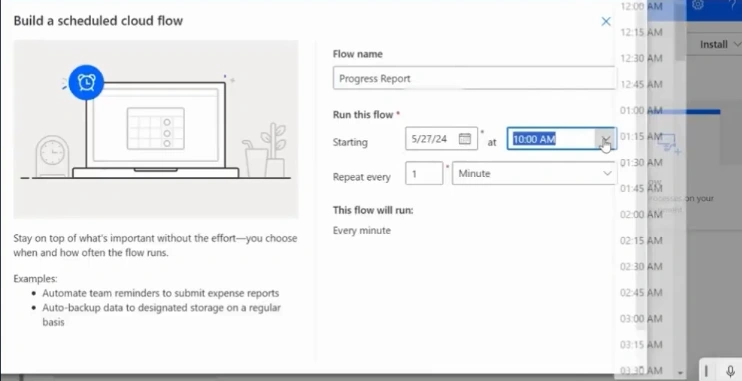Edit the Flow name field
Viewport: 742px width, 381px height.
(x=474, y=78)
